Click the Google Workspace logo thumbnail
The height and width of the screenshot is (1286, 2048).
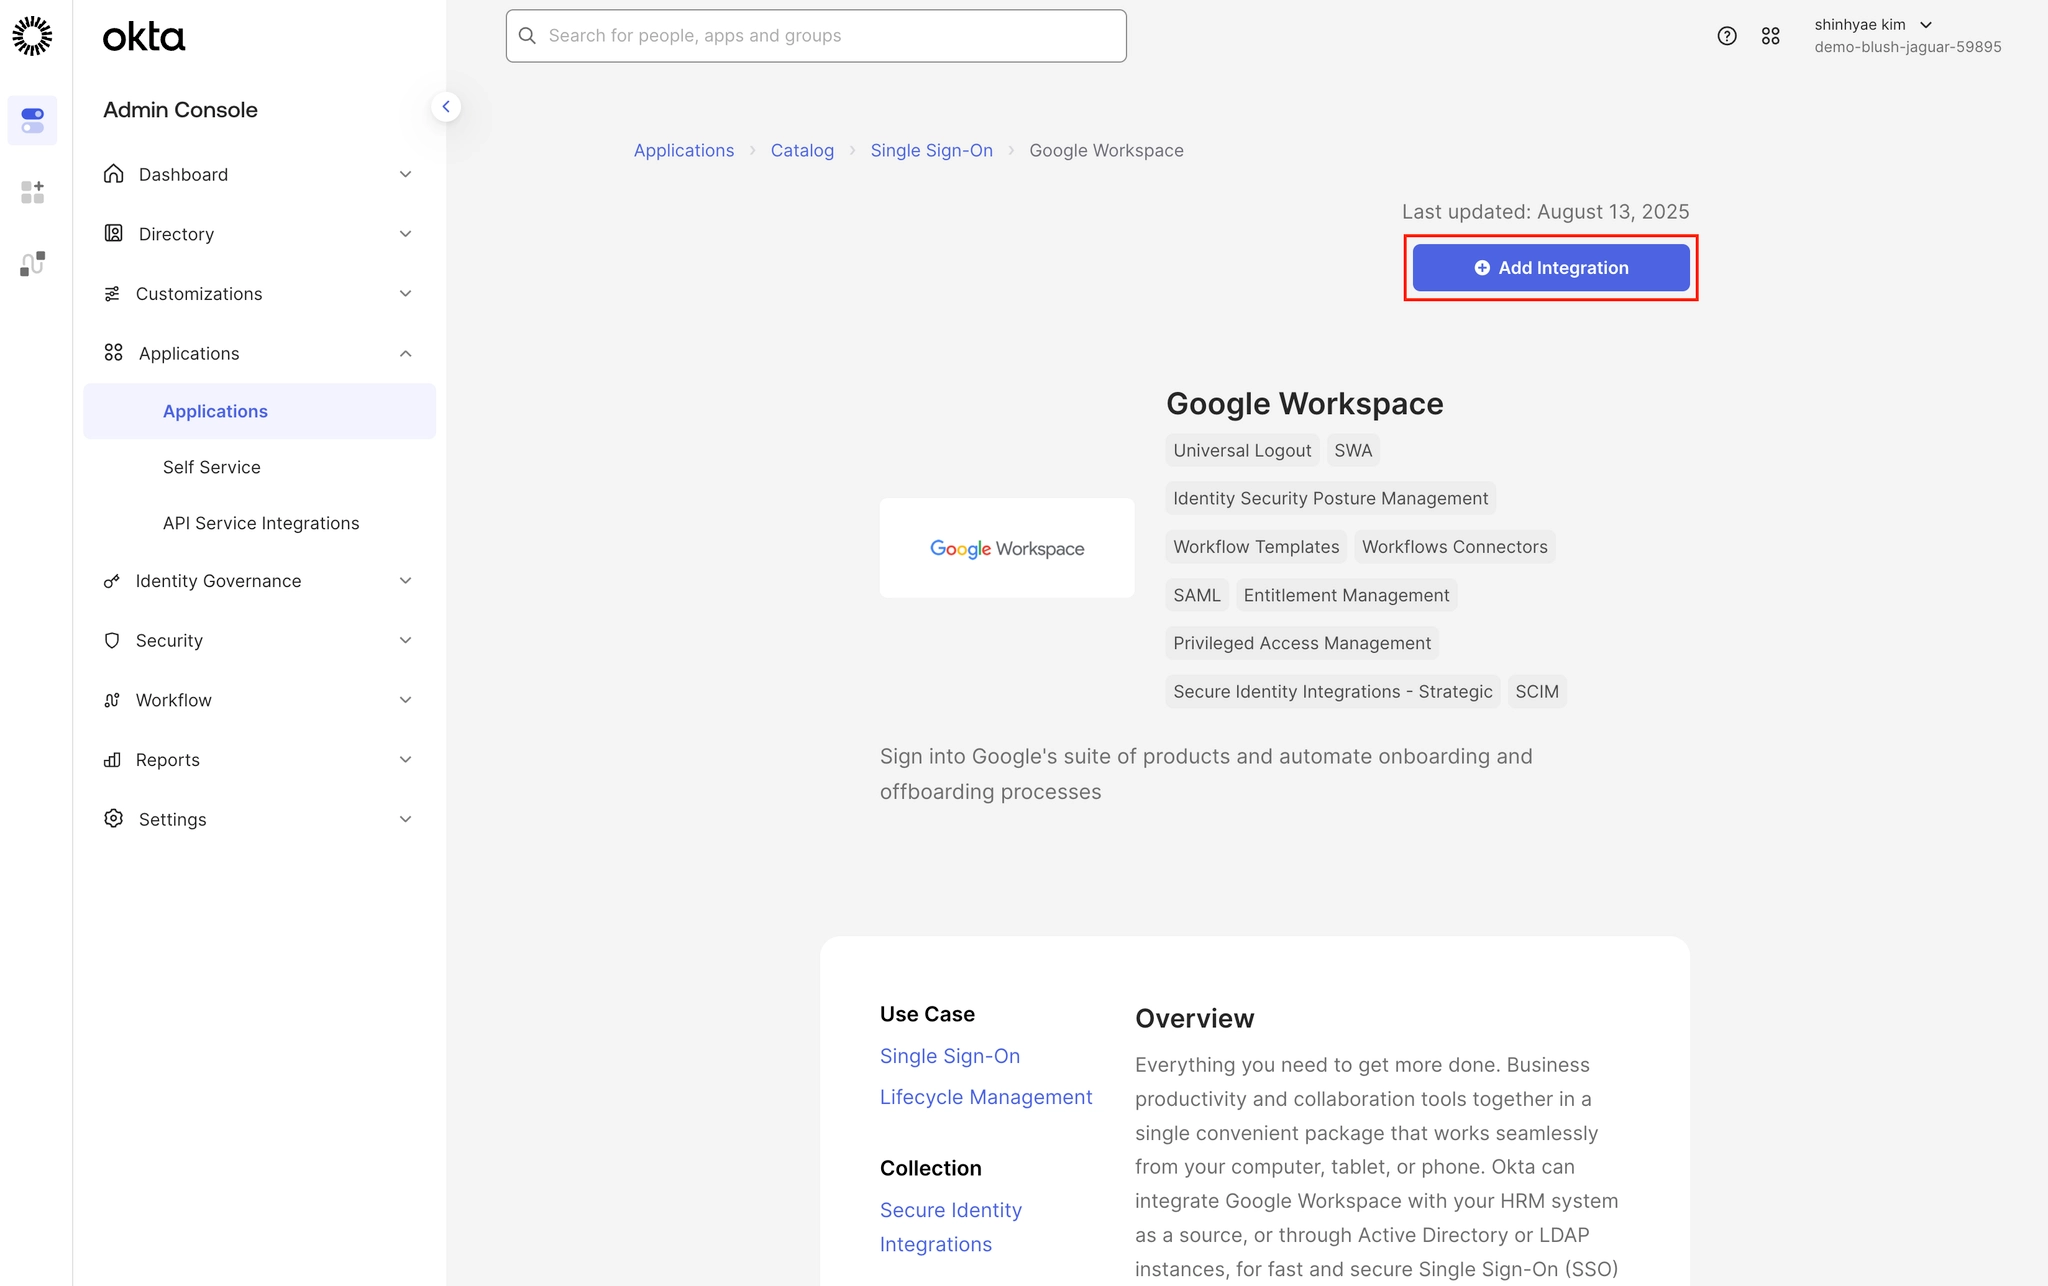pyautogui.click(x=1006, y=548)
